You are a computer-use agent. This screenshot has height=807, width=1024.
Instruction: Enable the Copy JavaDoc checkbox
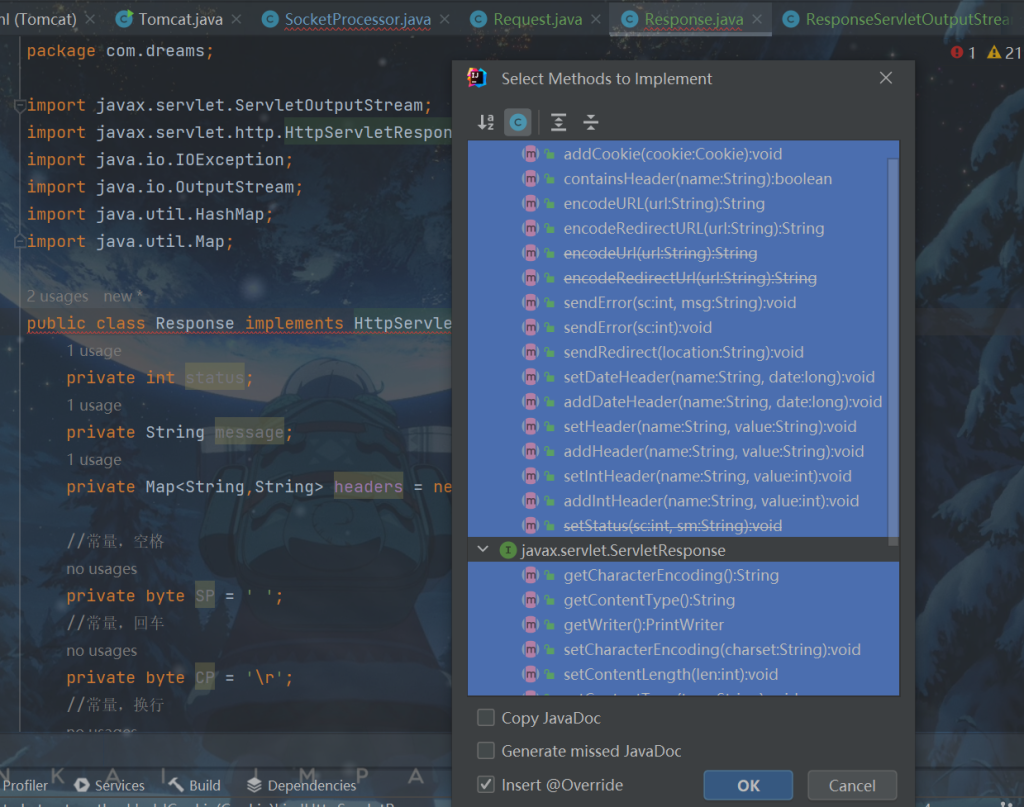tap(486, 718)
